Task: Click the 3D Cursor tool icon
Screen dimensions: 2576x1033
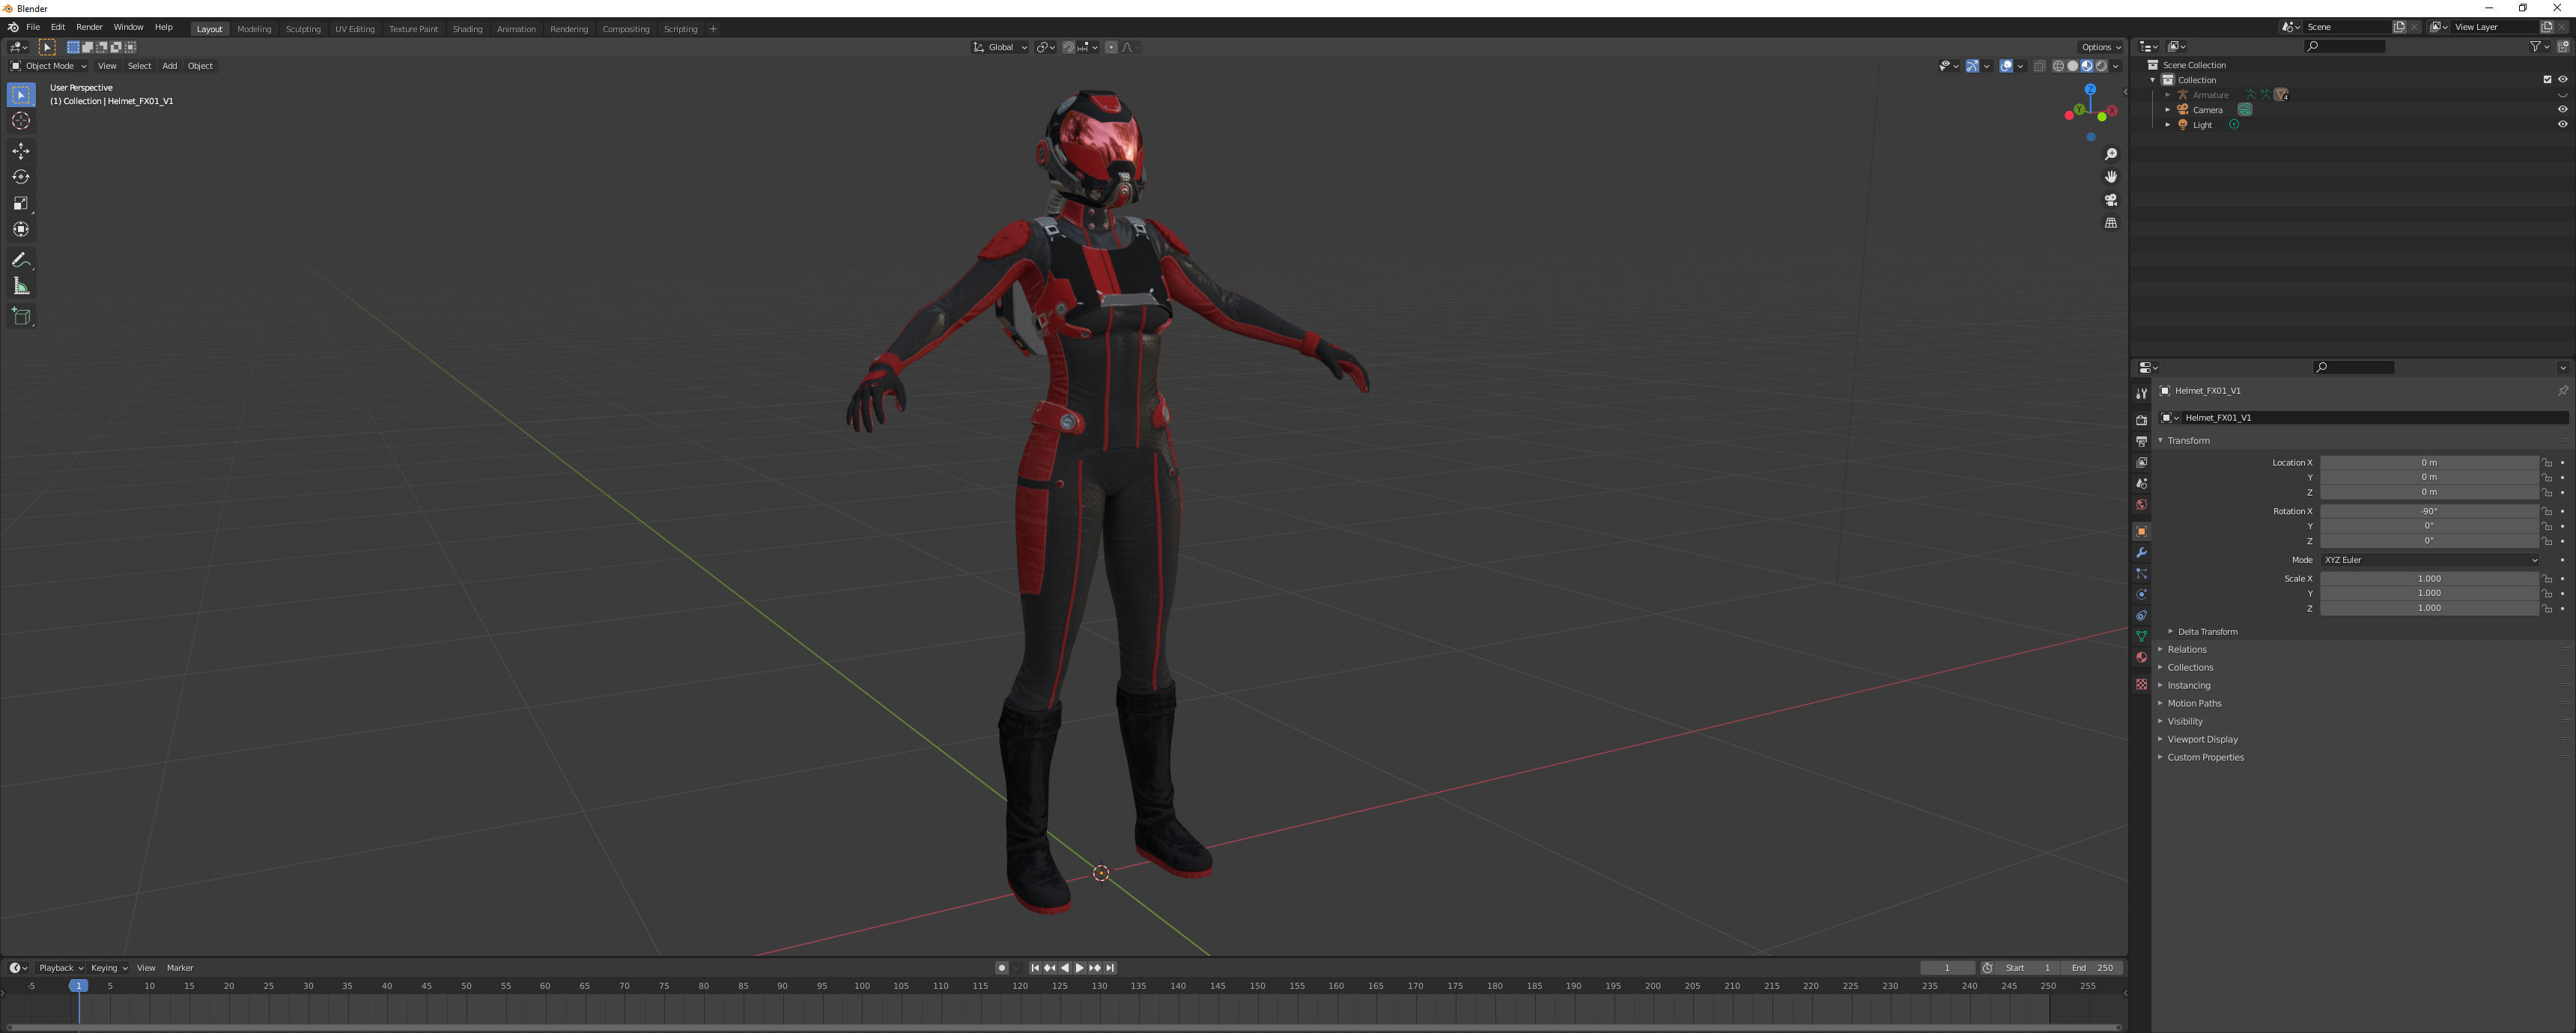Action: tap(21, 121)
